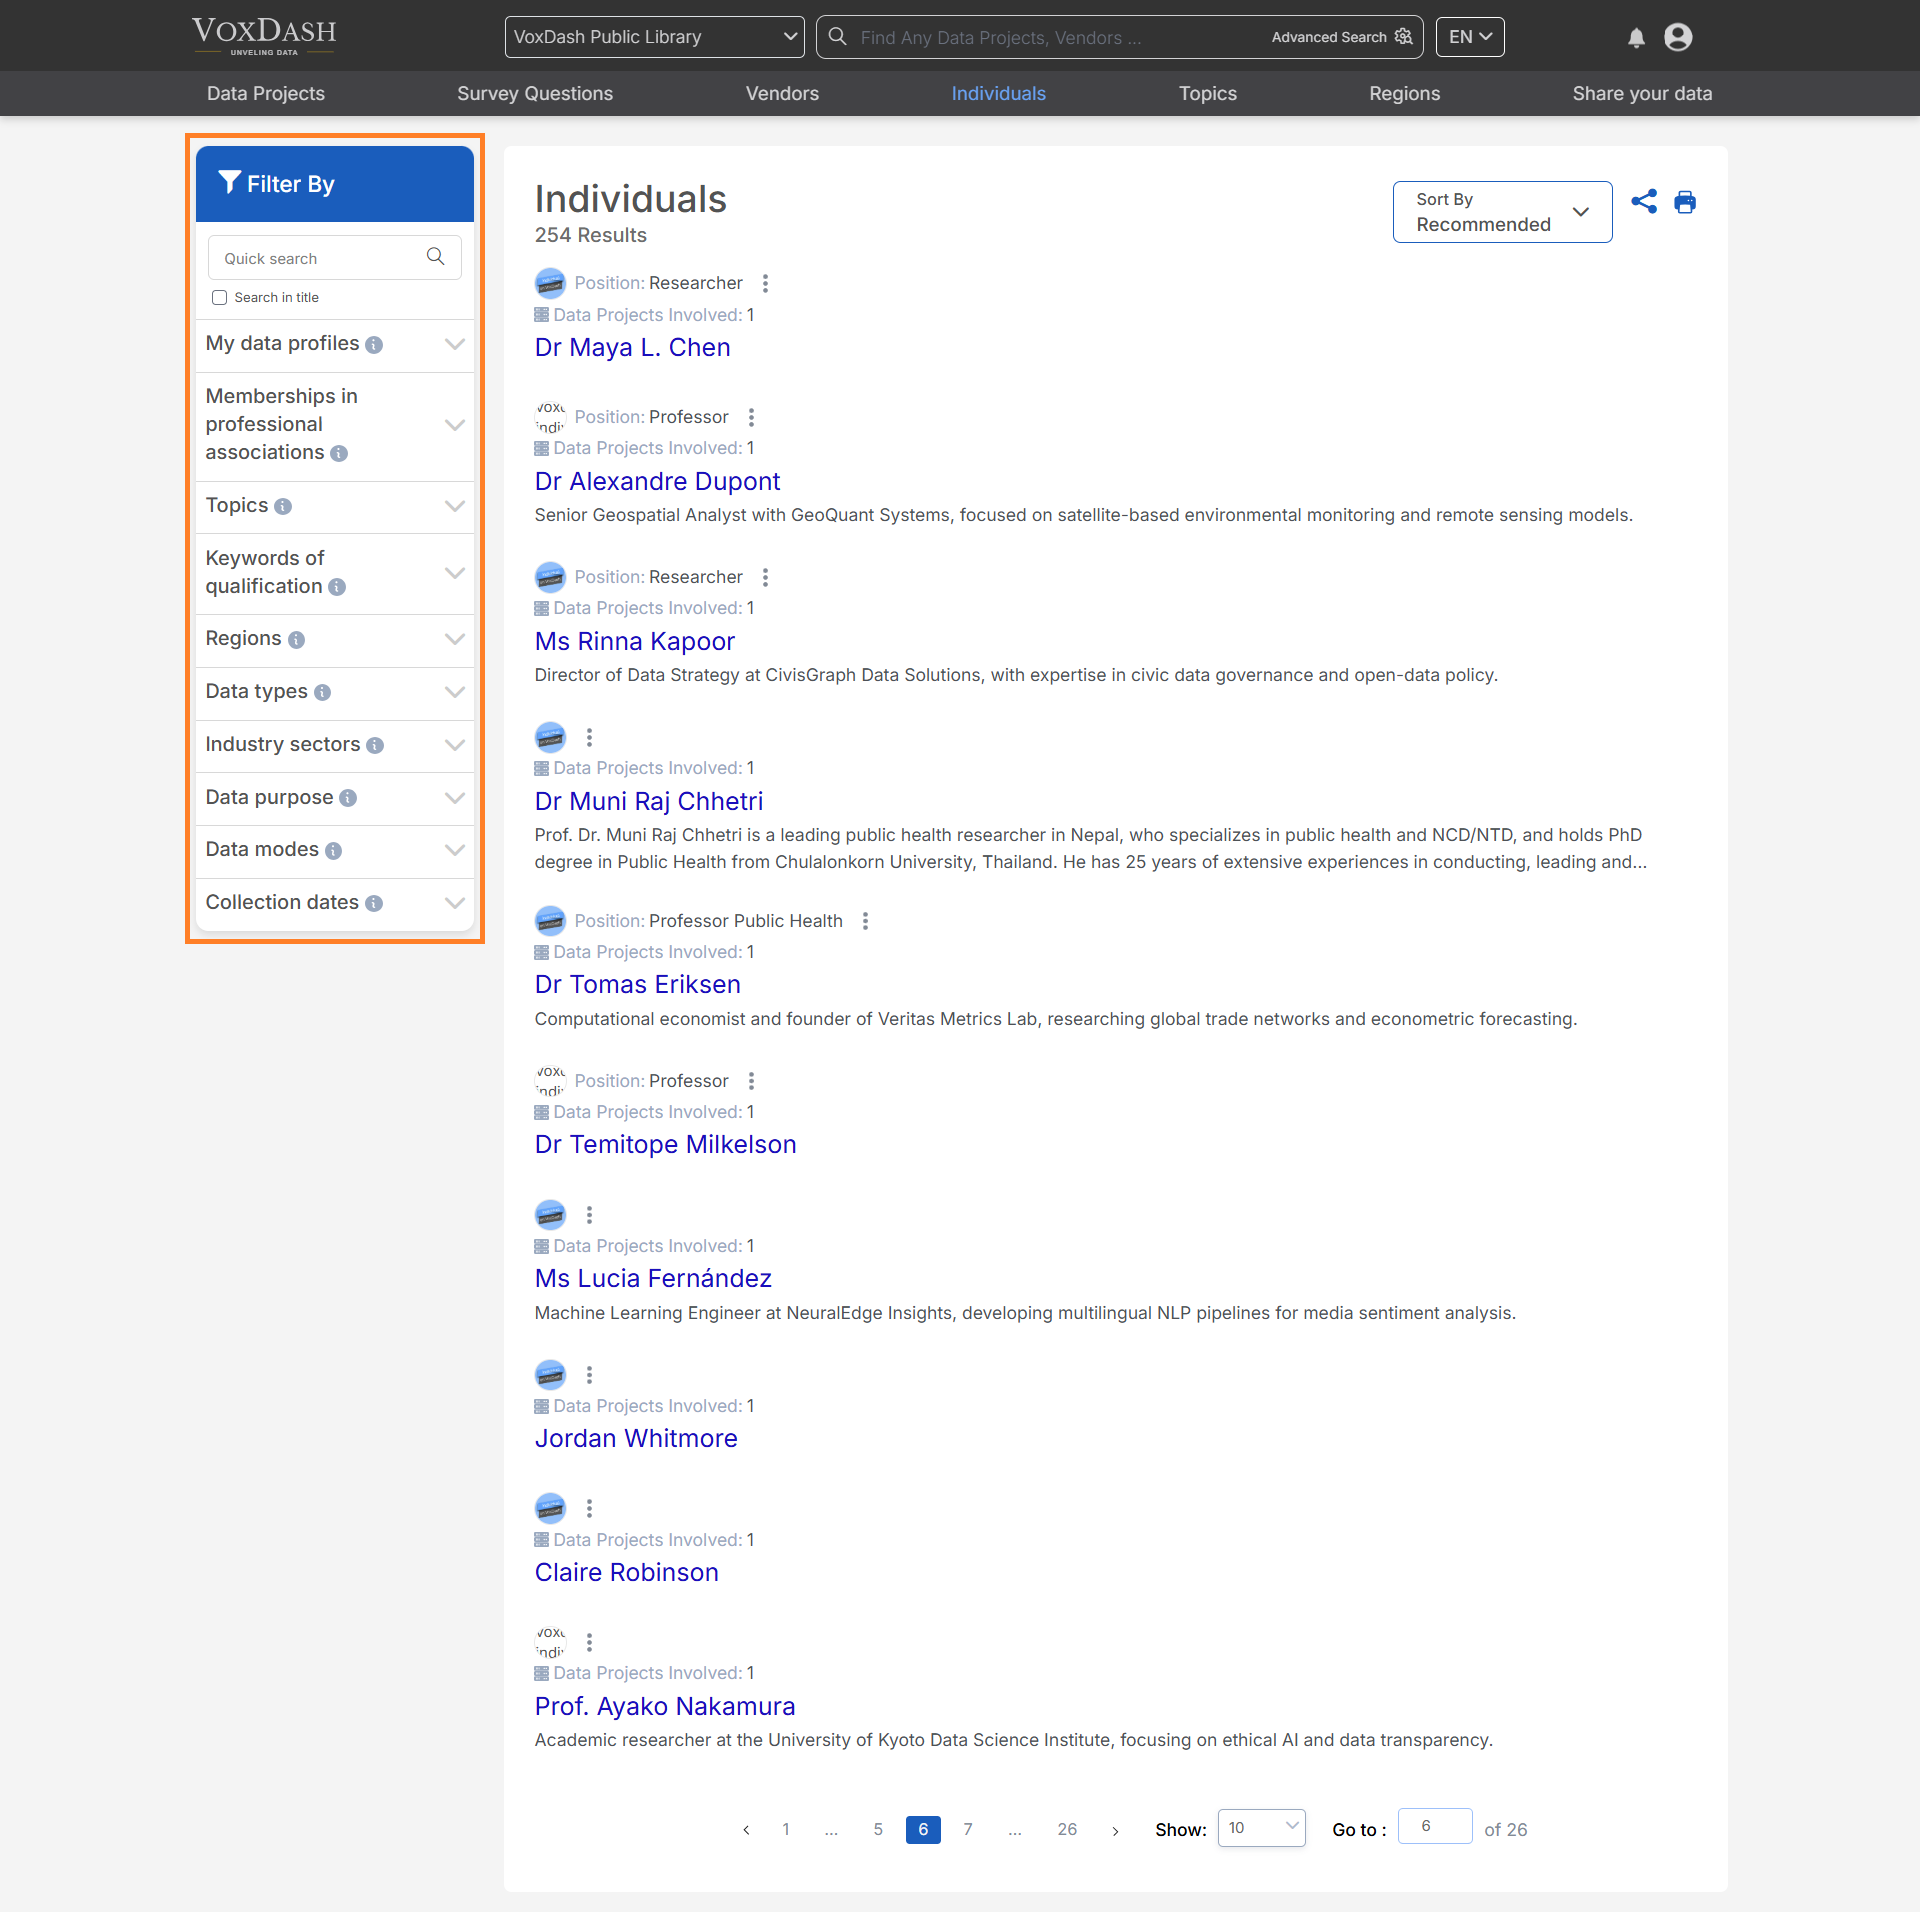Click the print icon in Individuals header
Viewport: 1920px width, 1912px height.
1685,202
